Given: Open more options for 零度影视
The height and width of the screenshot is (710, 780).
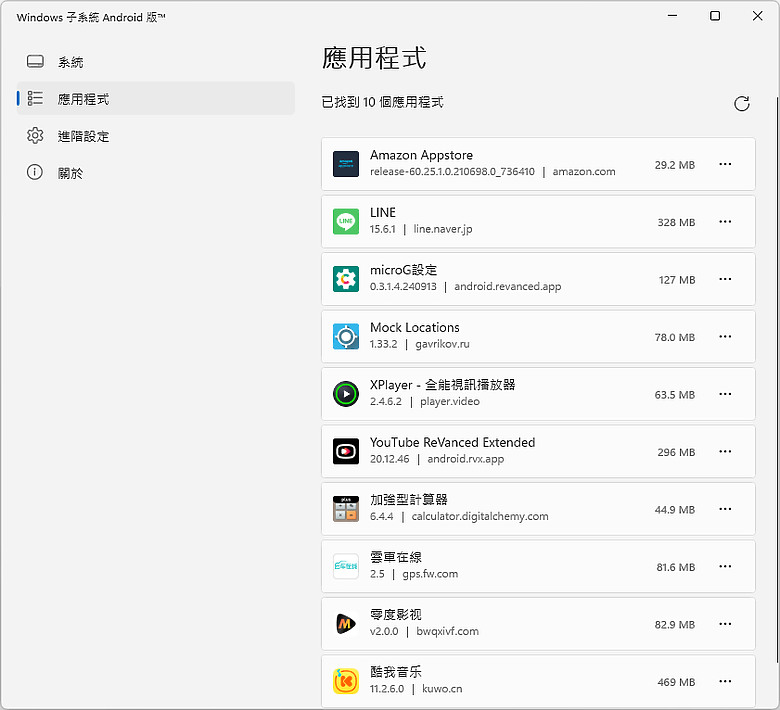Looking at the screenshot, I should [x=725, y=624].
